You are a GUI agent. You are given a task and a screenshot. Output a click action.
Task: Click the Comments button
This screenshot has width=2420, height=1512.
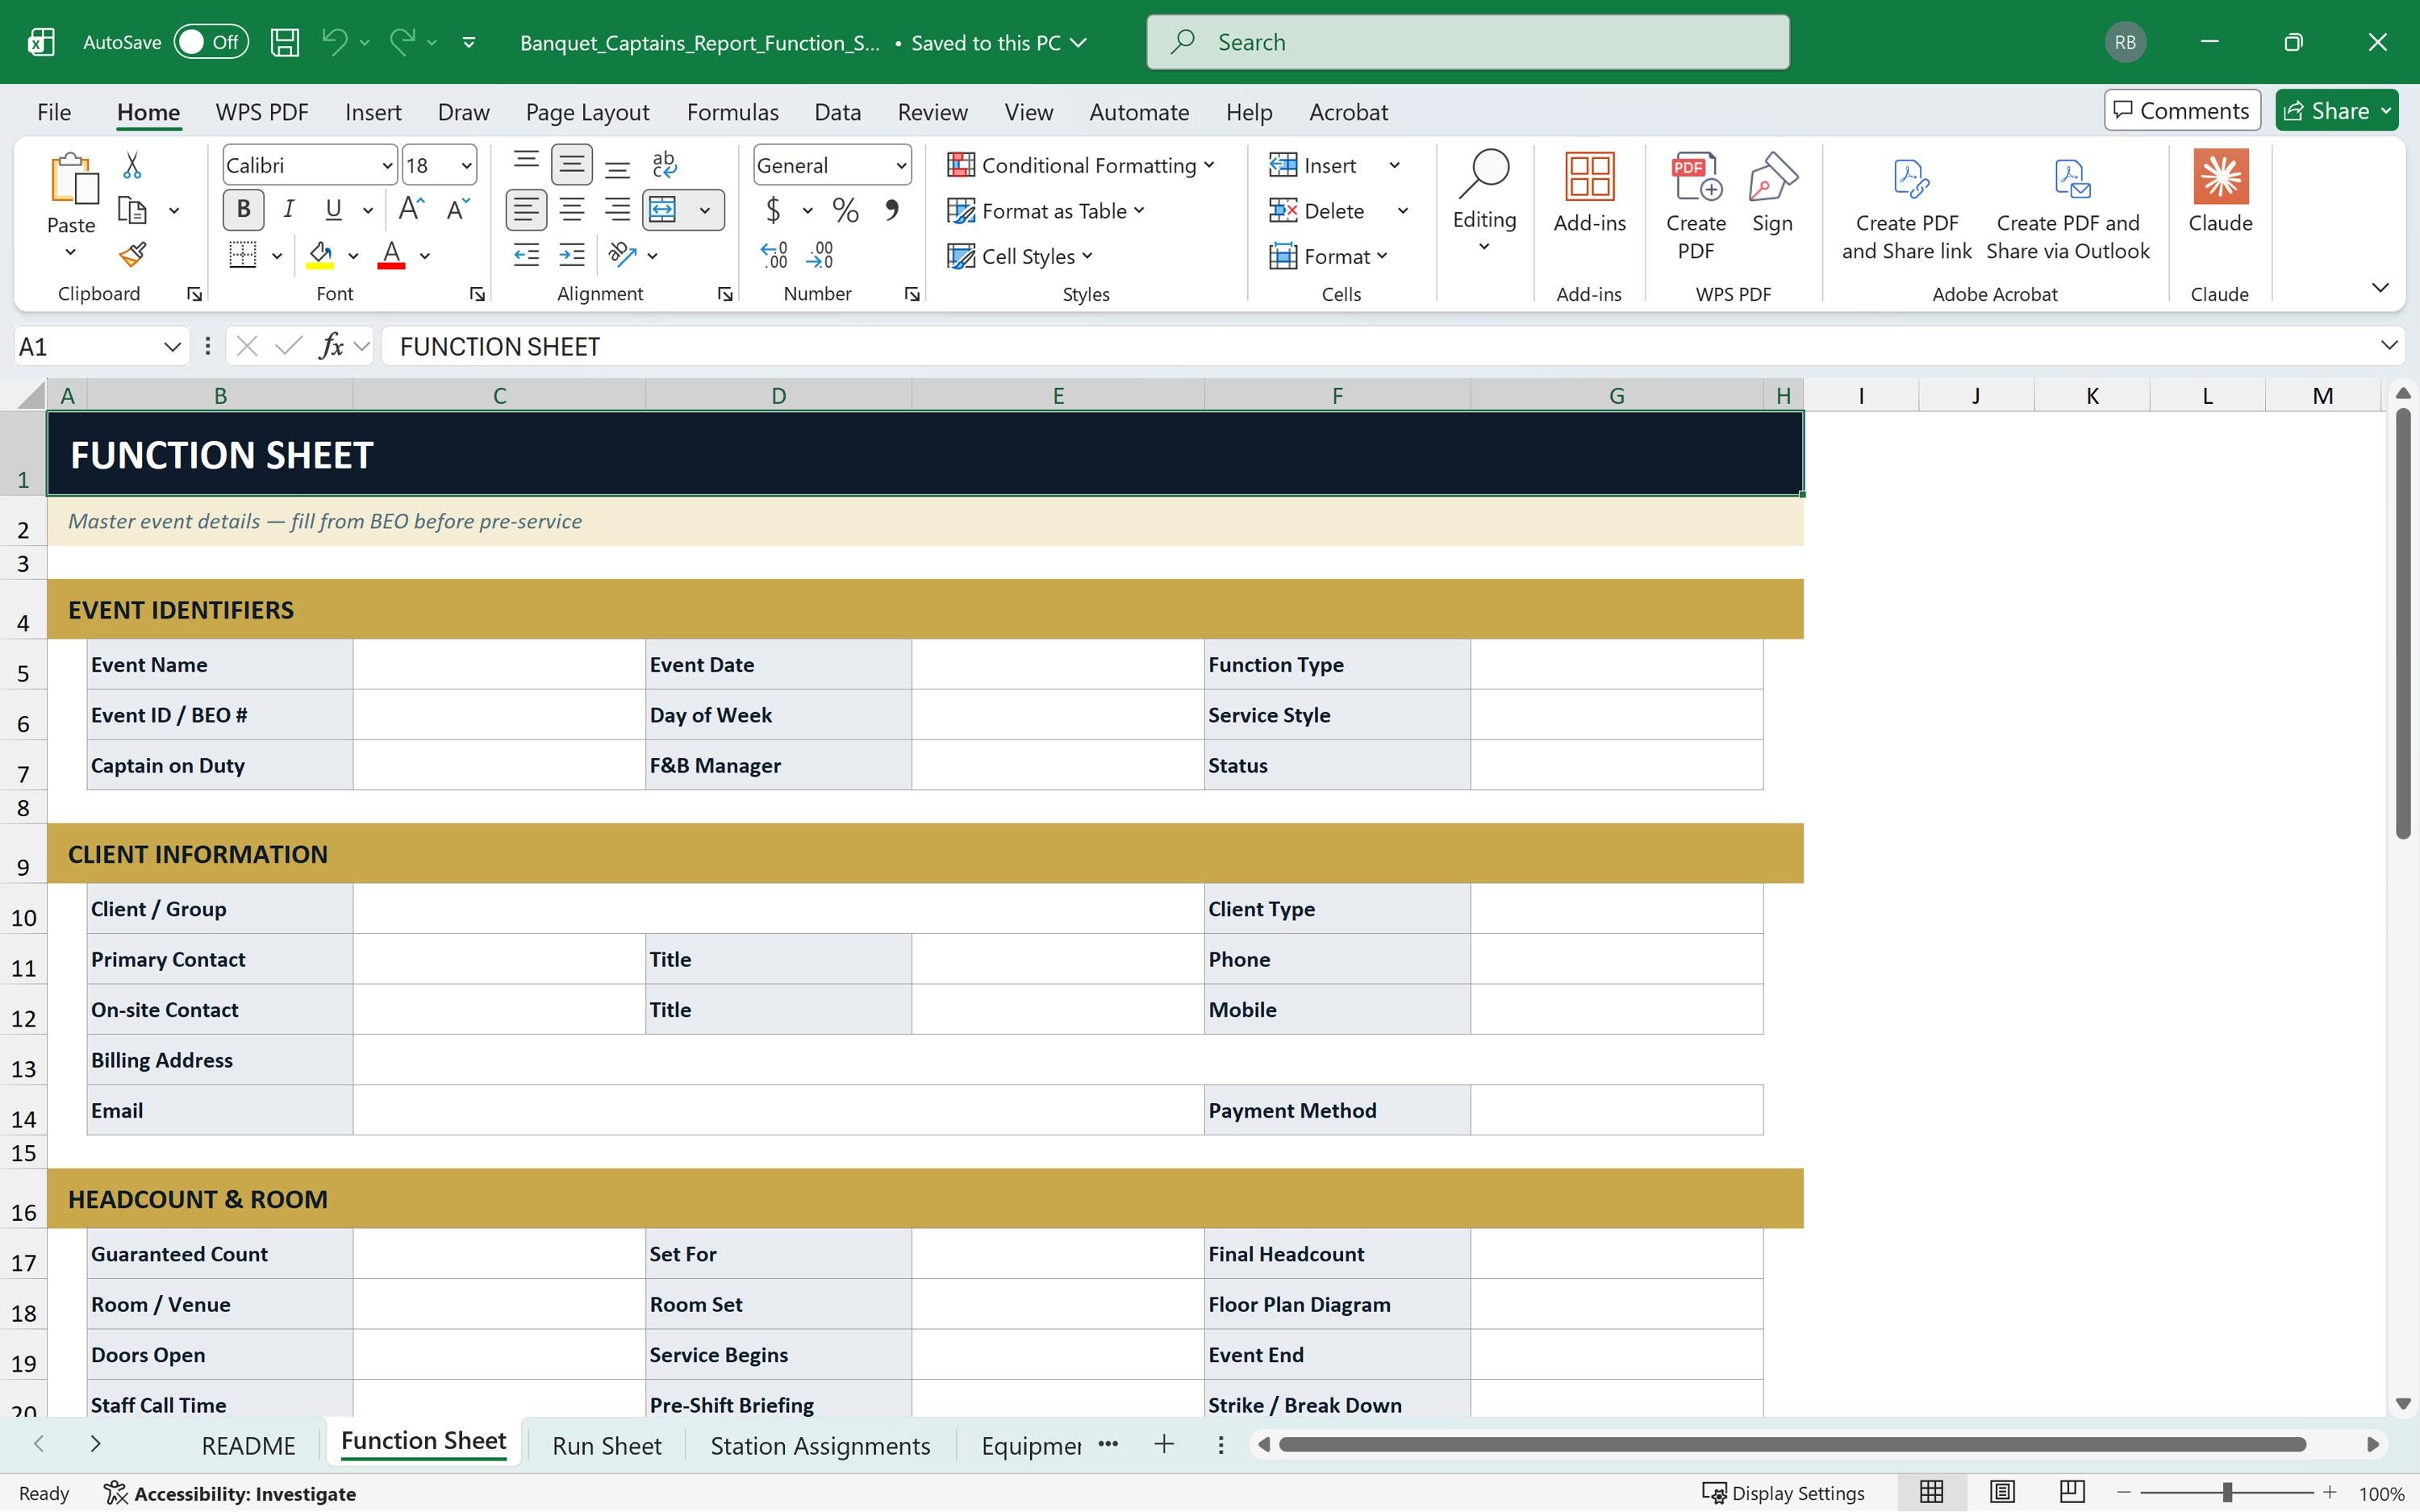click(2182, 110)
